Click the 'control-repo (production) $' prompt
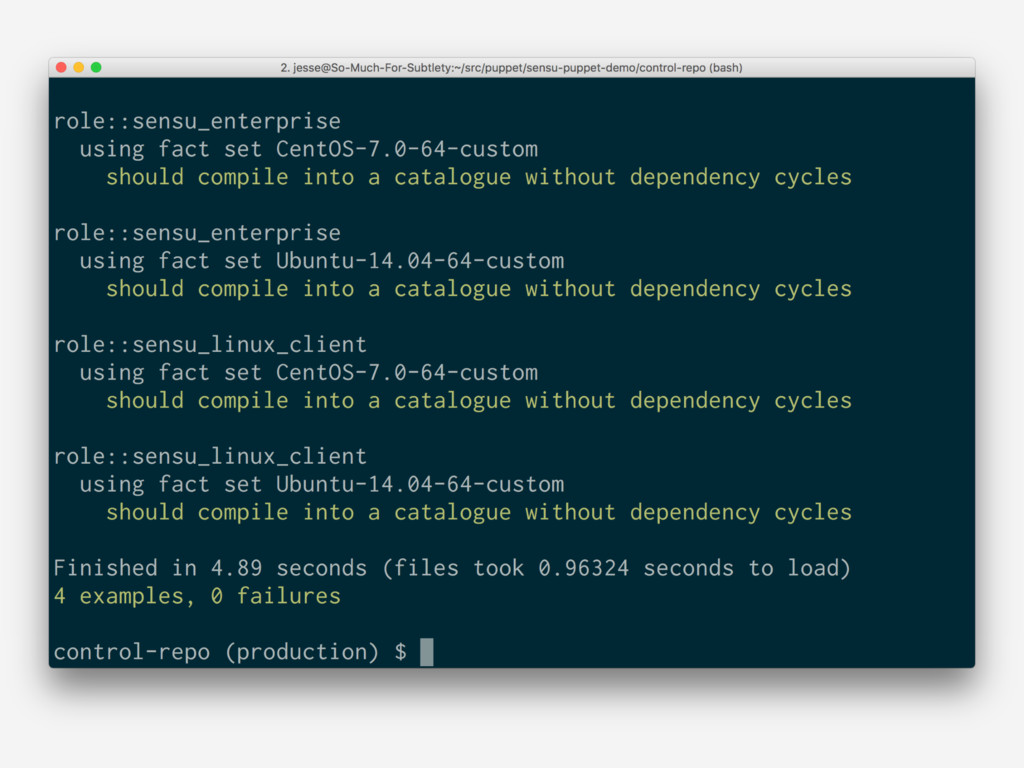The image size is (1024, 768). coord(230,652)
